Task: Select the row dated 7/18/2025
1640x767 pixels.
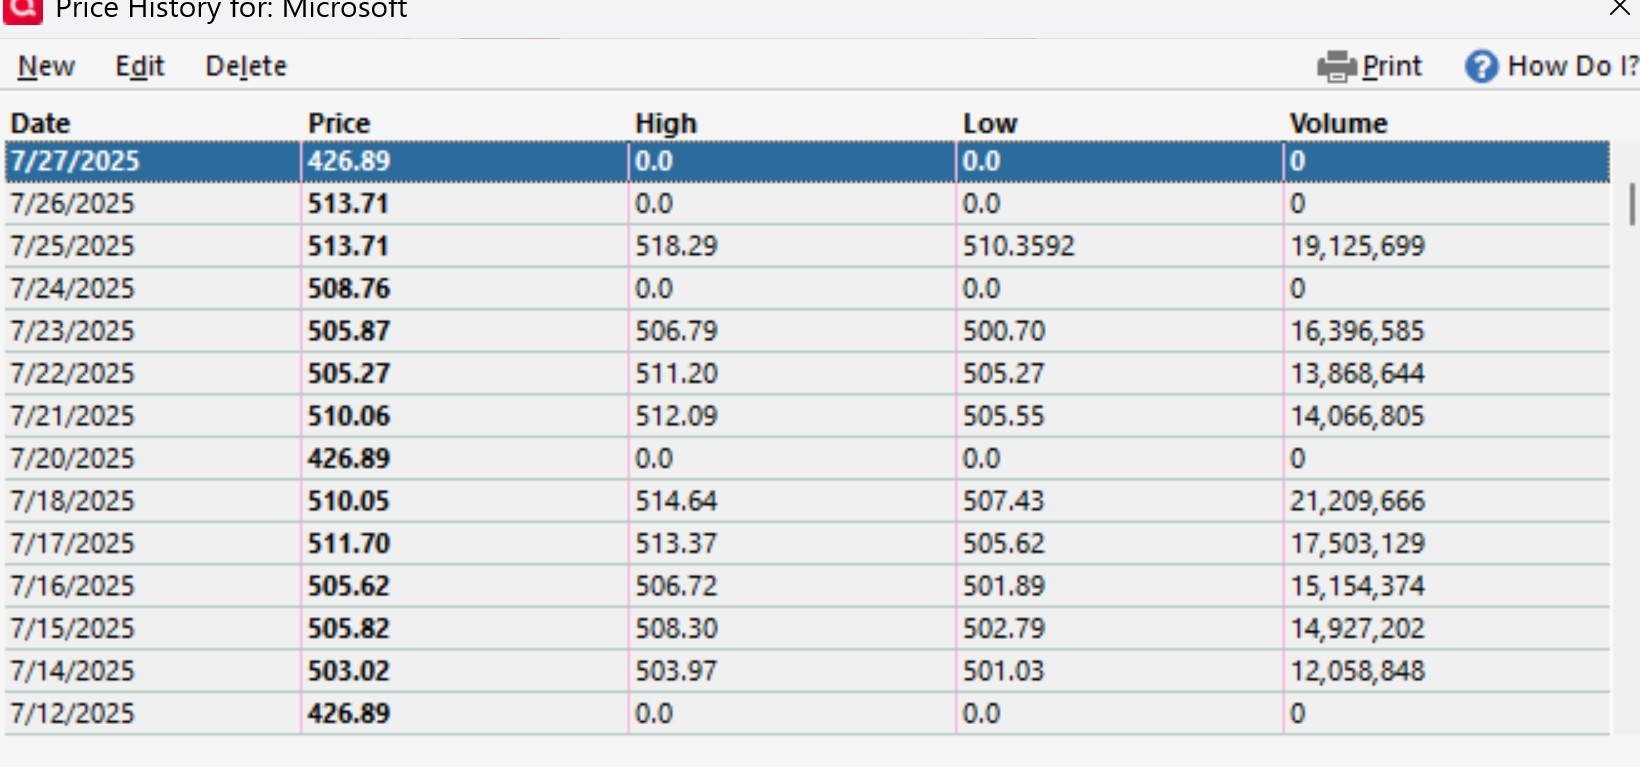Action: click(807, 501)
